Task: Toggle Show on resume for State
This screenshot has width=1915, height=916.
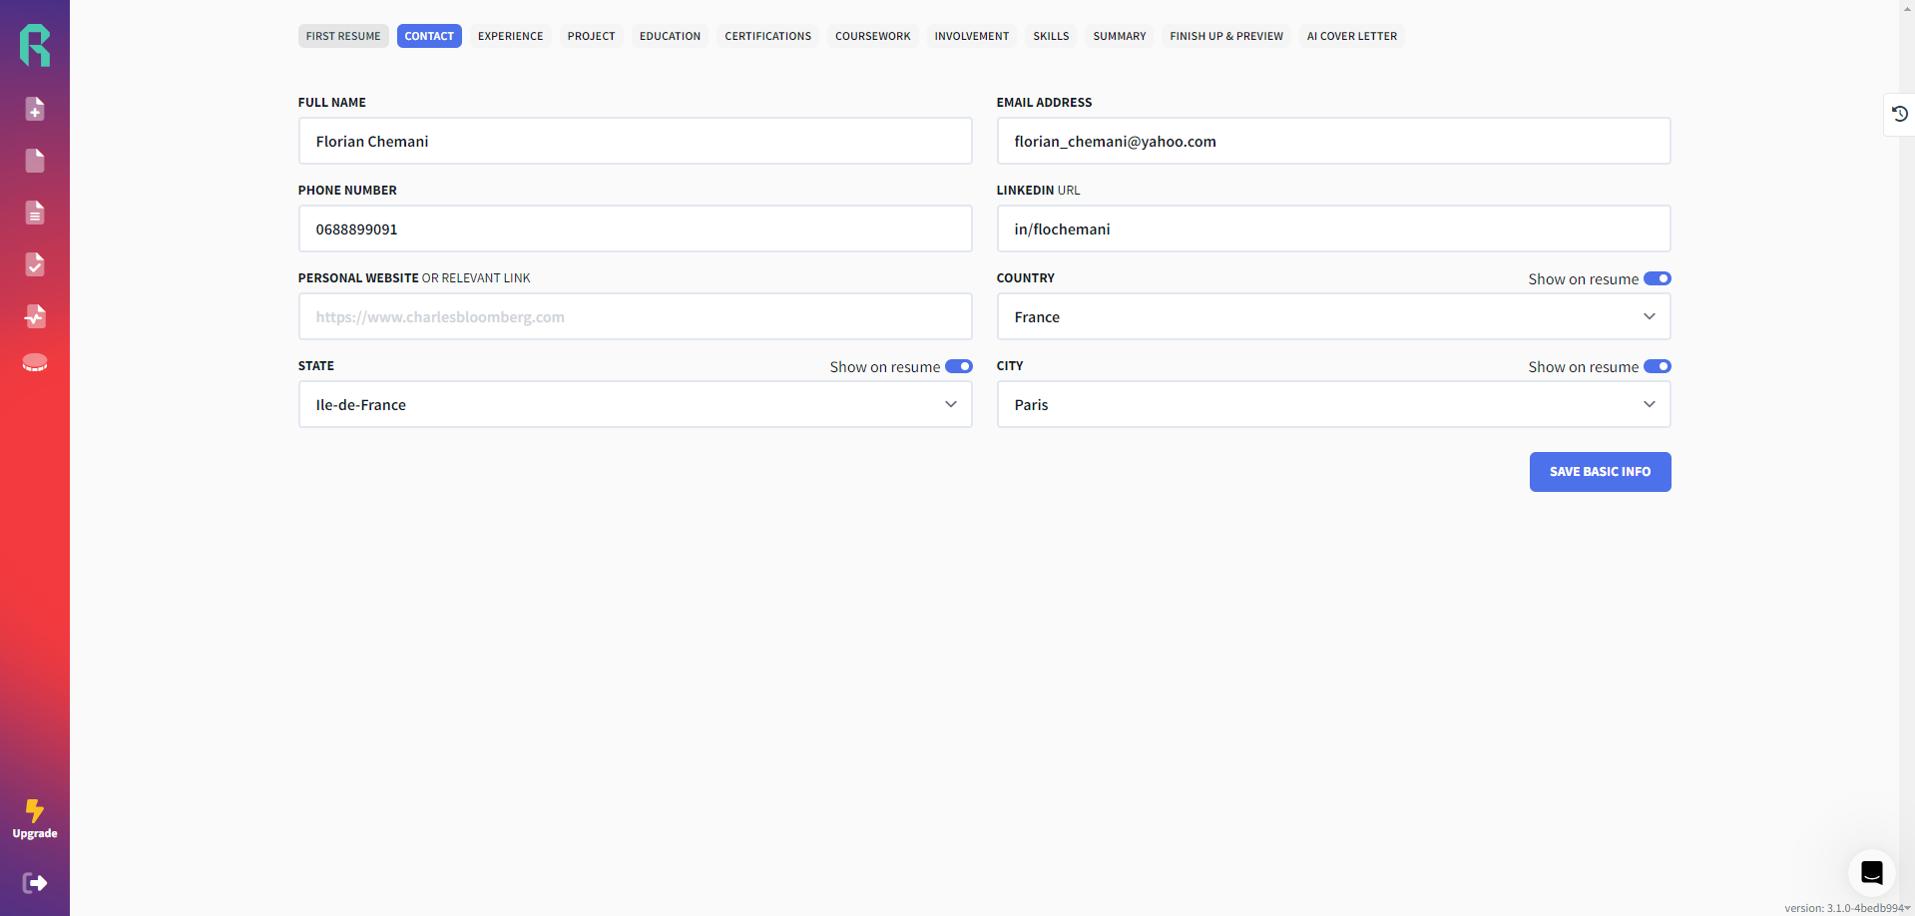Action: (958, 367)
